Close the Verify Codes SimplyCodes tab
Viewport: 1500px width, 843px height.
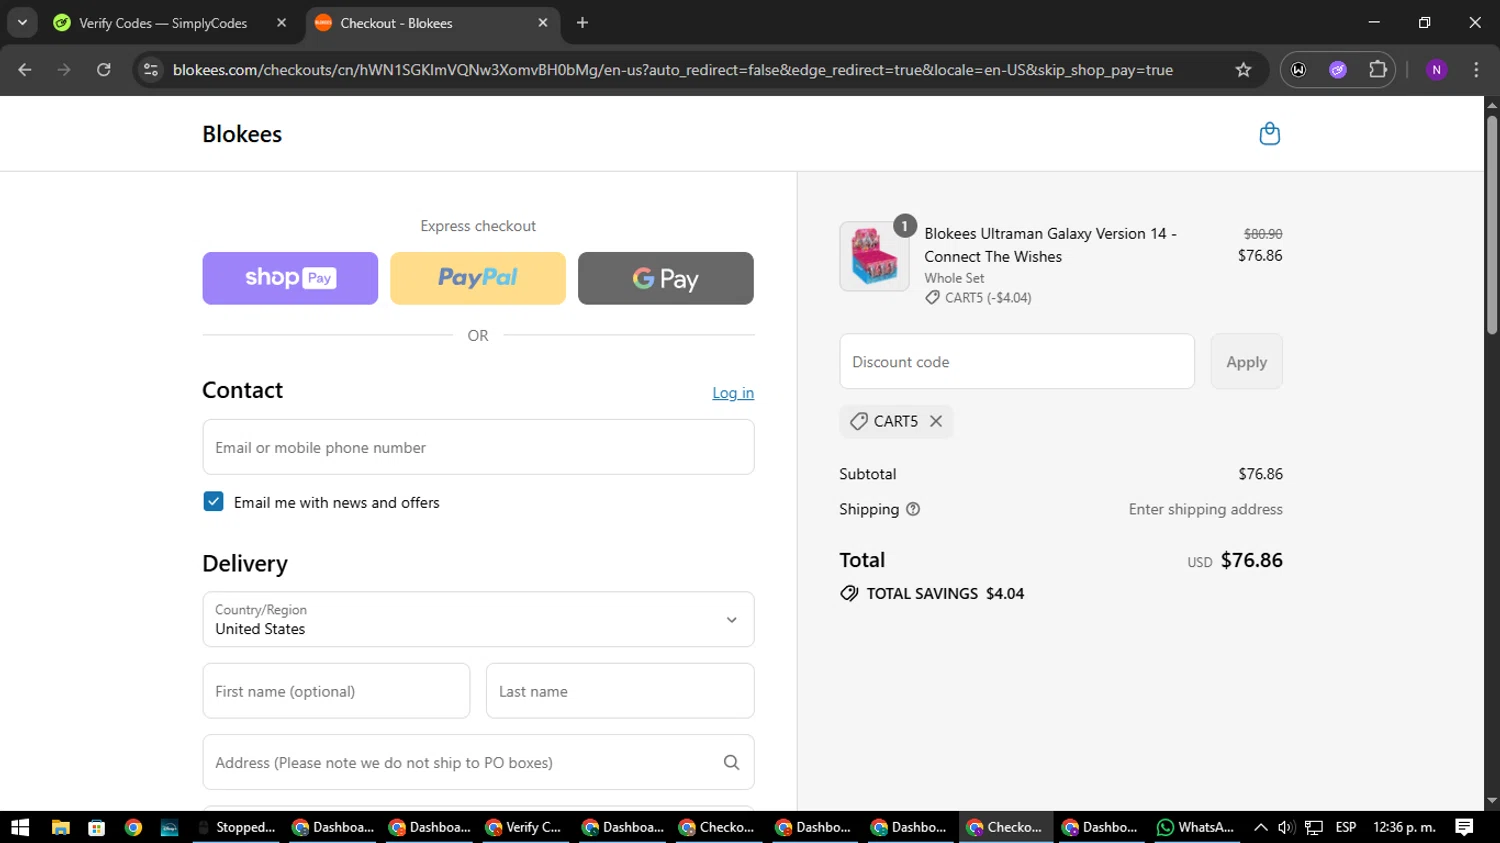[281, 22]
